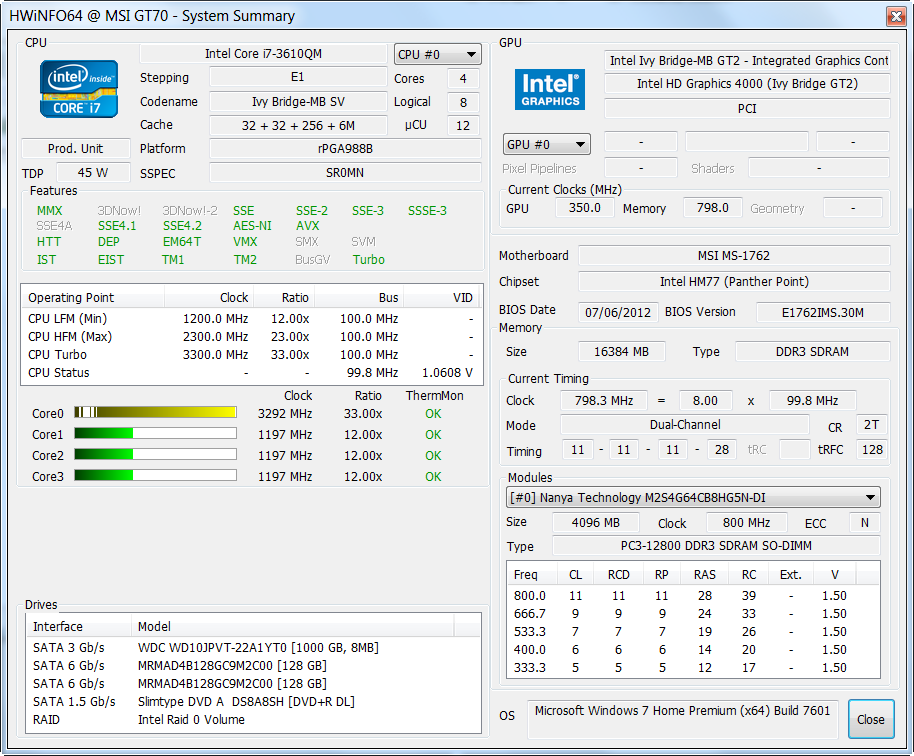Select the 666.7 frequency timing row
The width and height of the screenshot is (914, 756).
[x=693, y=614]
